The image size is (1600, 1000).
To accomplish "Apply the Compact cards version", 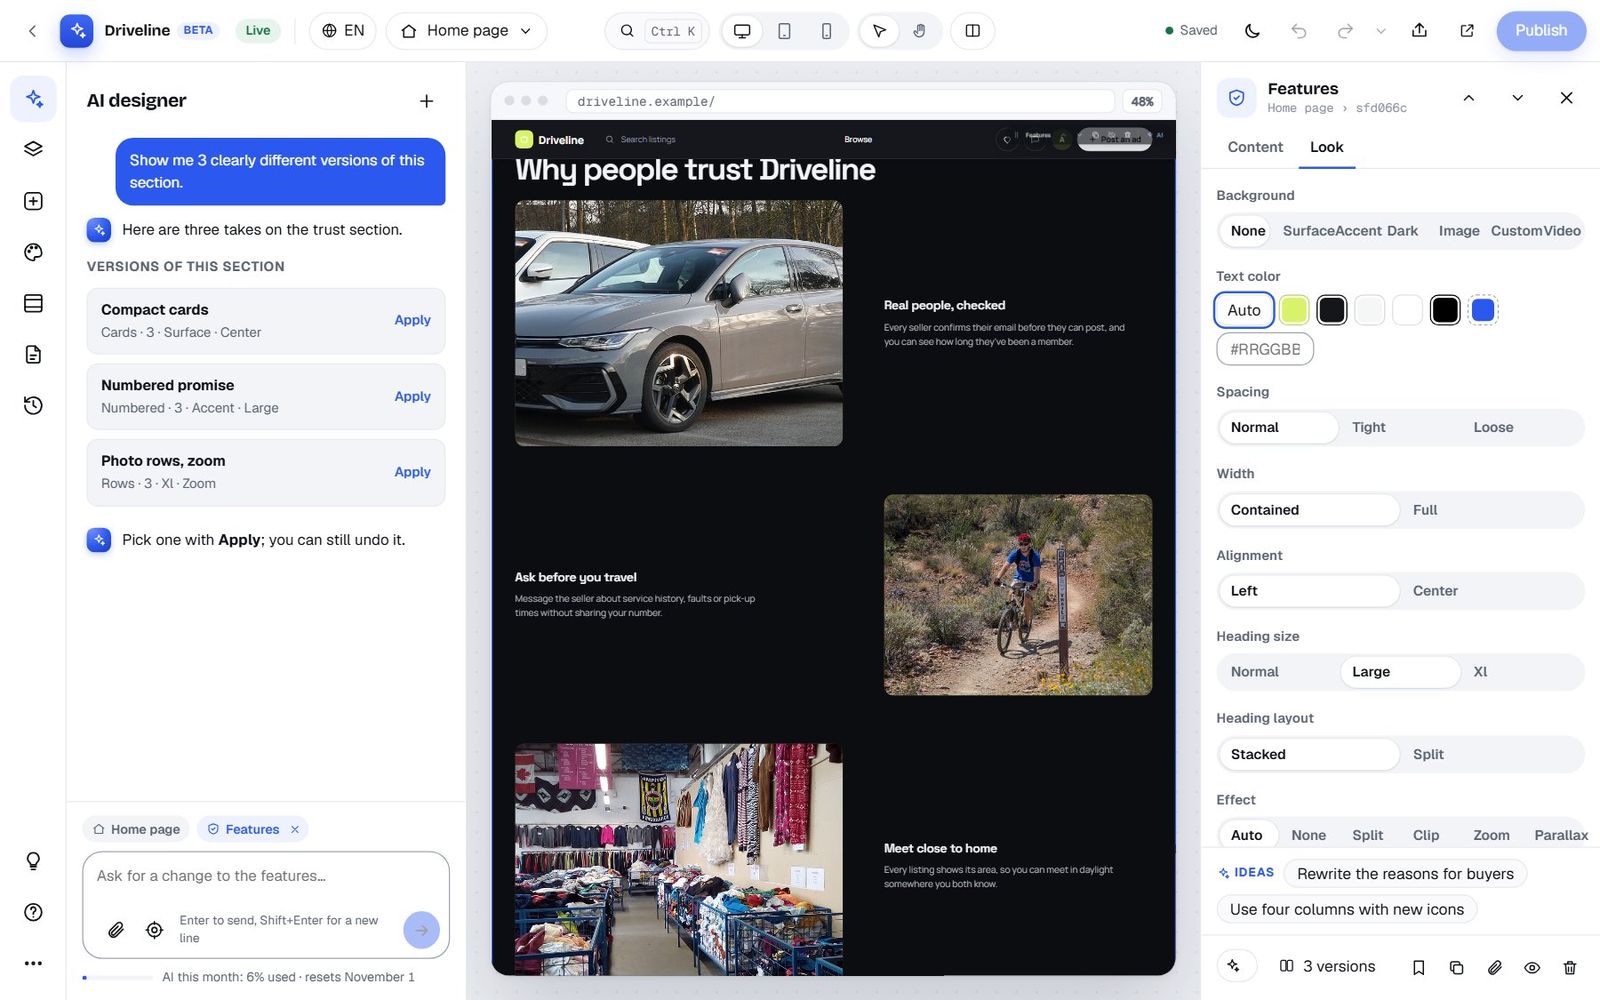I will click(412, 320).
